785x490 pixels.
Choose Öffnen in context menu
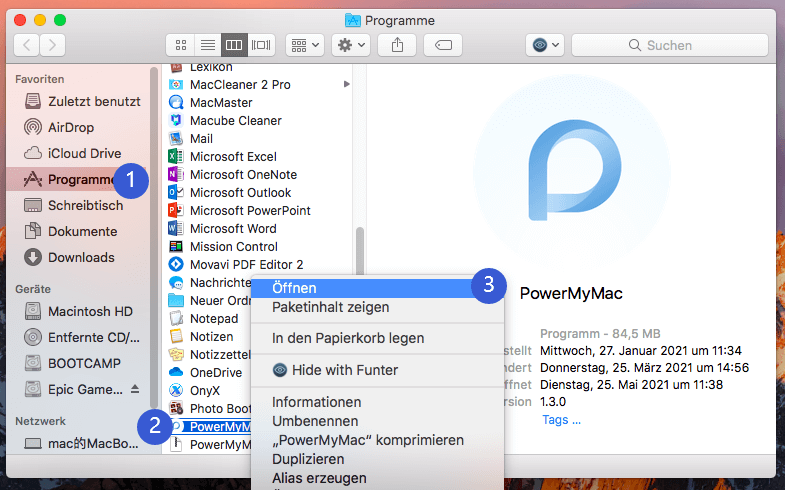[x=376, y=288]
